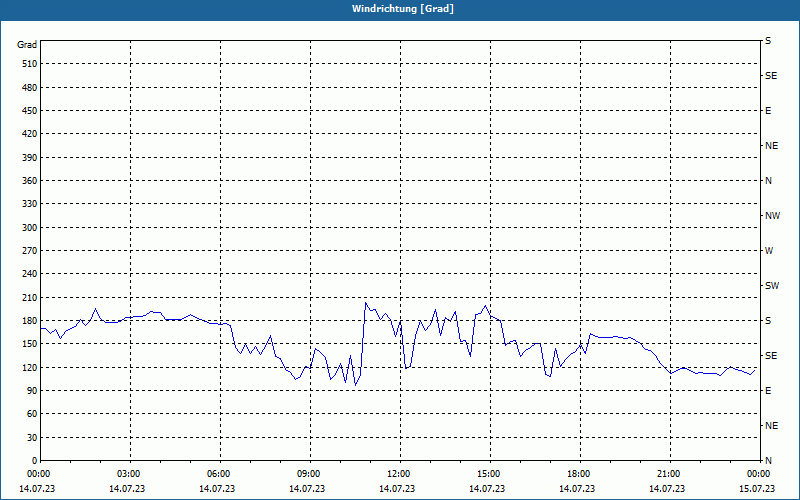Pick the 270 degree axis label

[30, 251]
